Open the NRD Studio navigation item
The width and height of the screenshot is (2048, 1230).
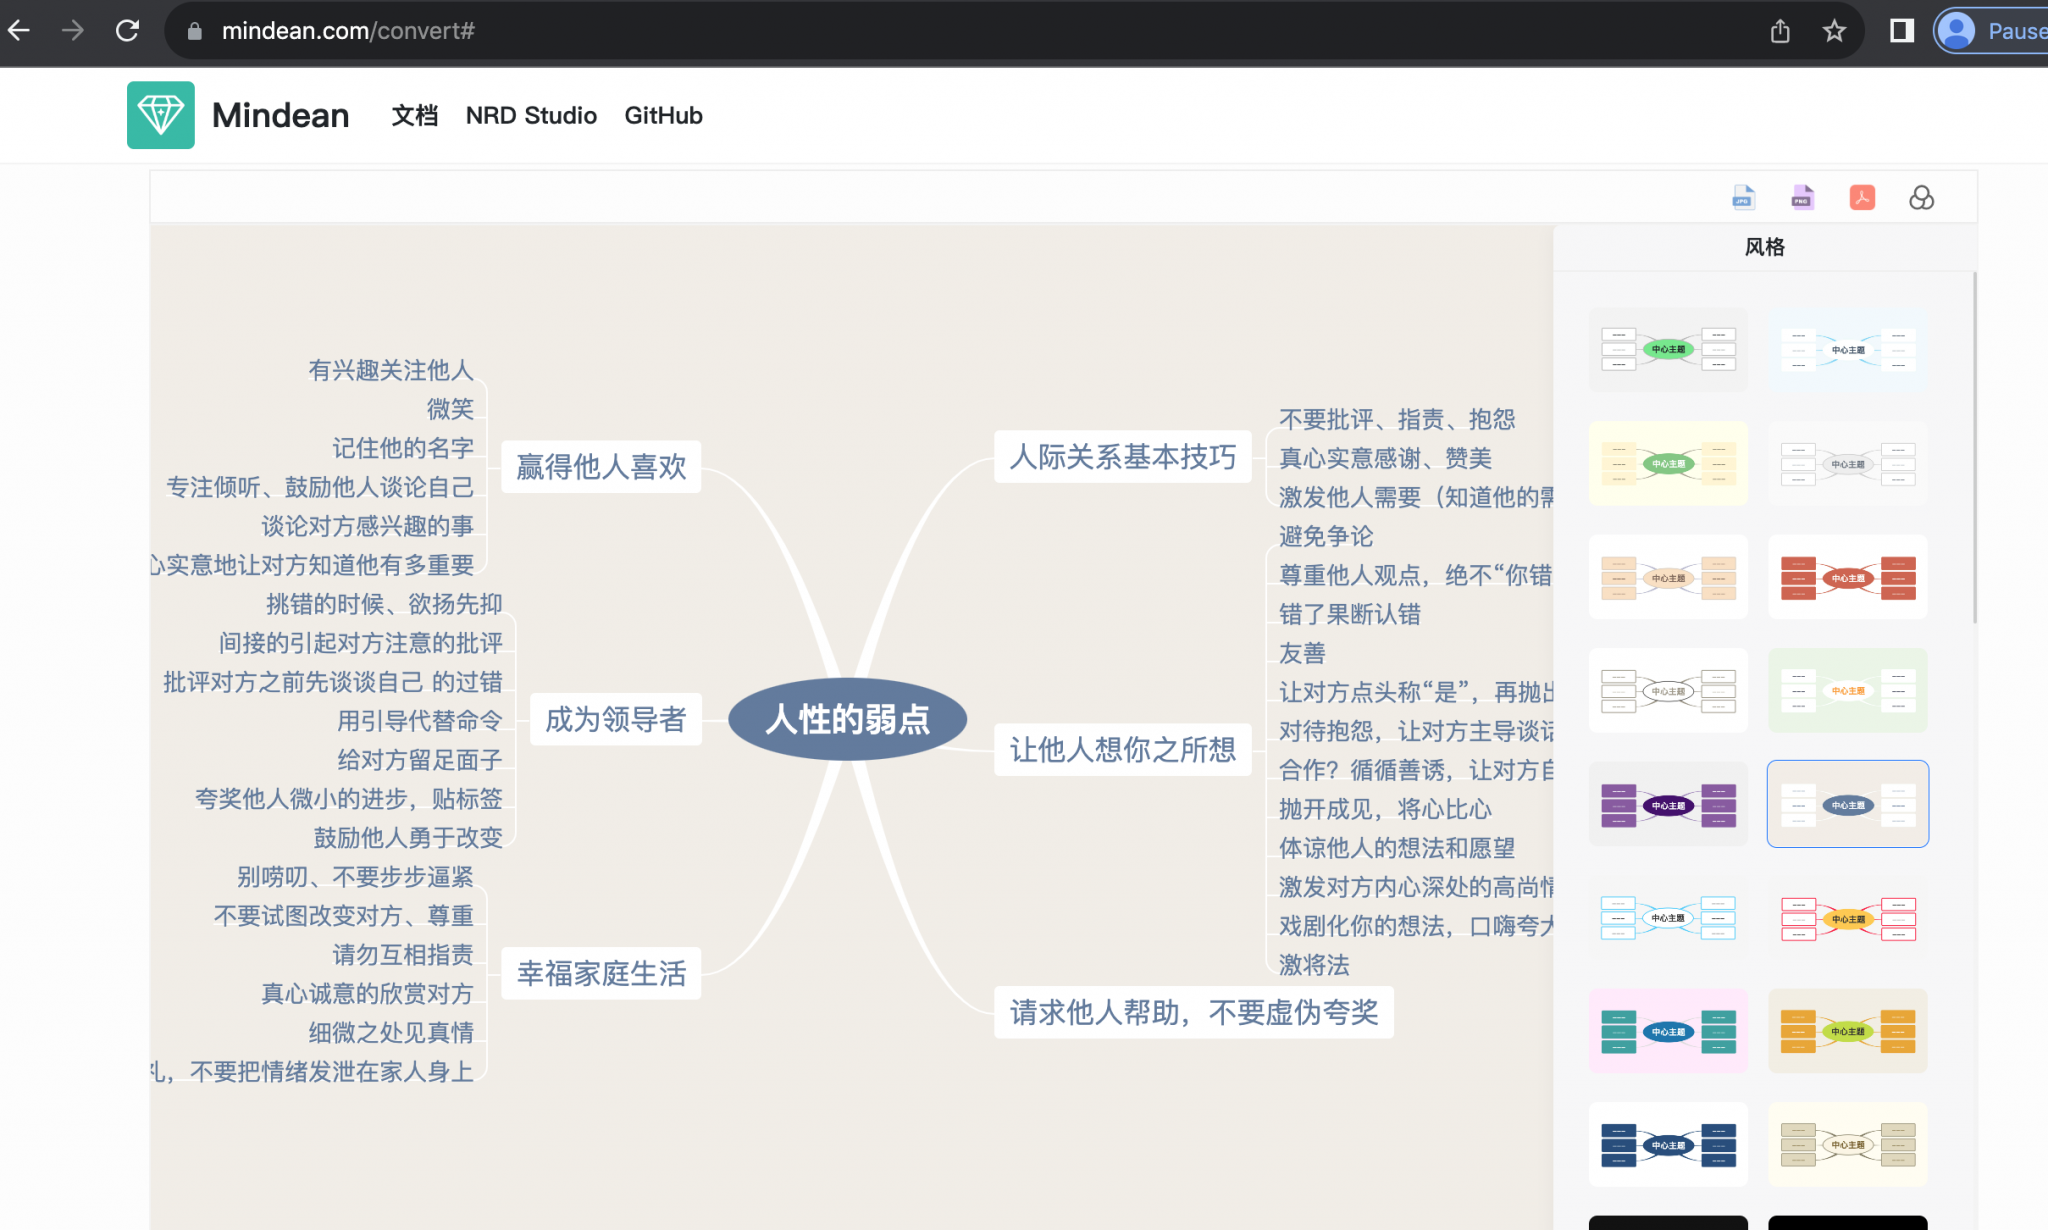(x=530, y=115)
